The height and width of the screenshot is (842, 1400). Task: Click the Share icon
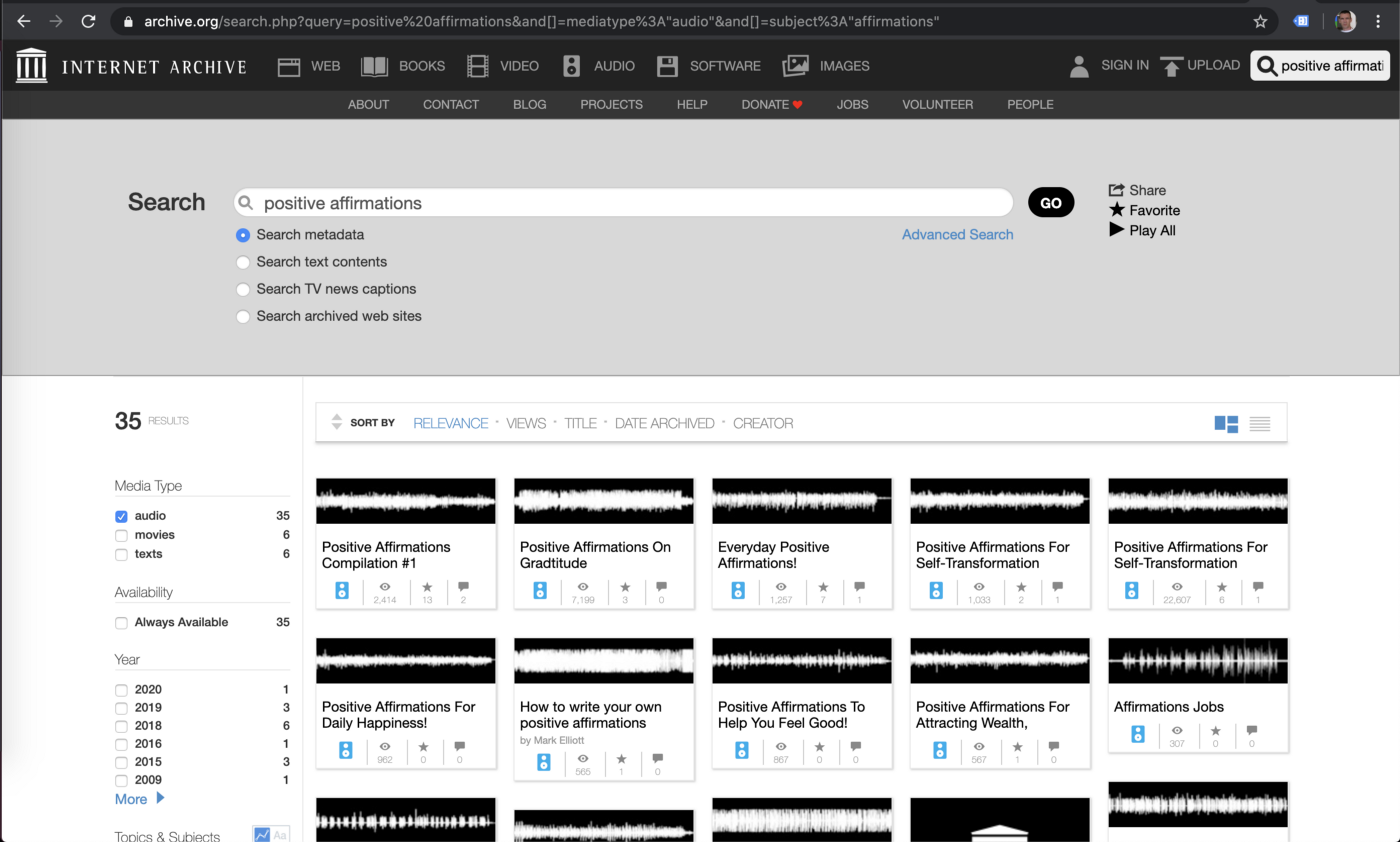pyautogui.click(x=1117, y=190)
